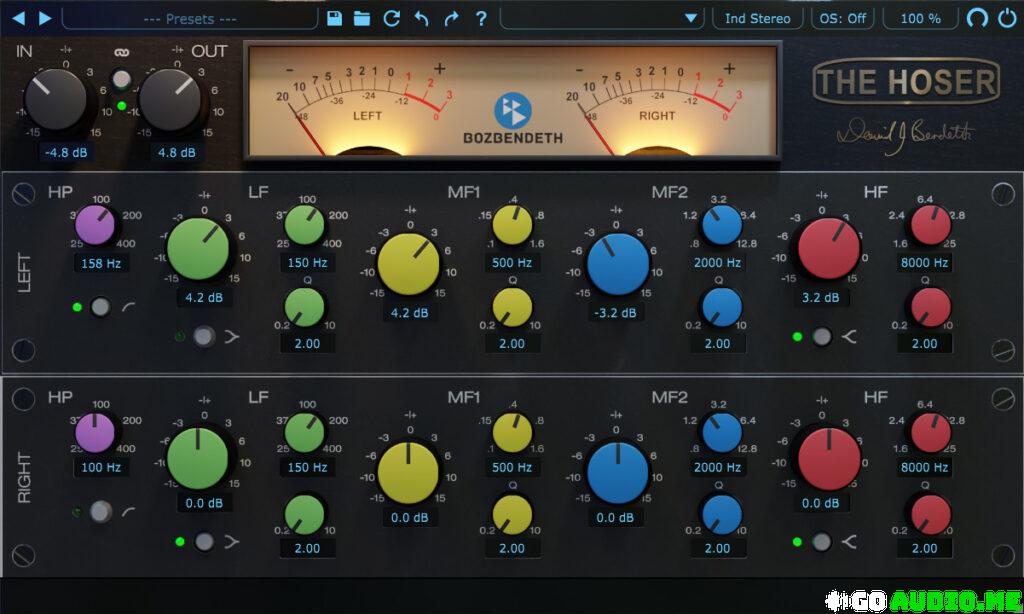Click the LEFT purple HP frequency knob
Viewport: 1024px width, 614px height.
click(95, 225)
